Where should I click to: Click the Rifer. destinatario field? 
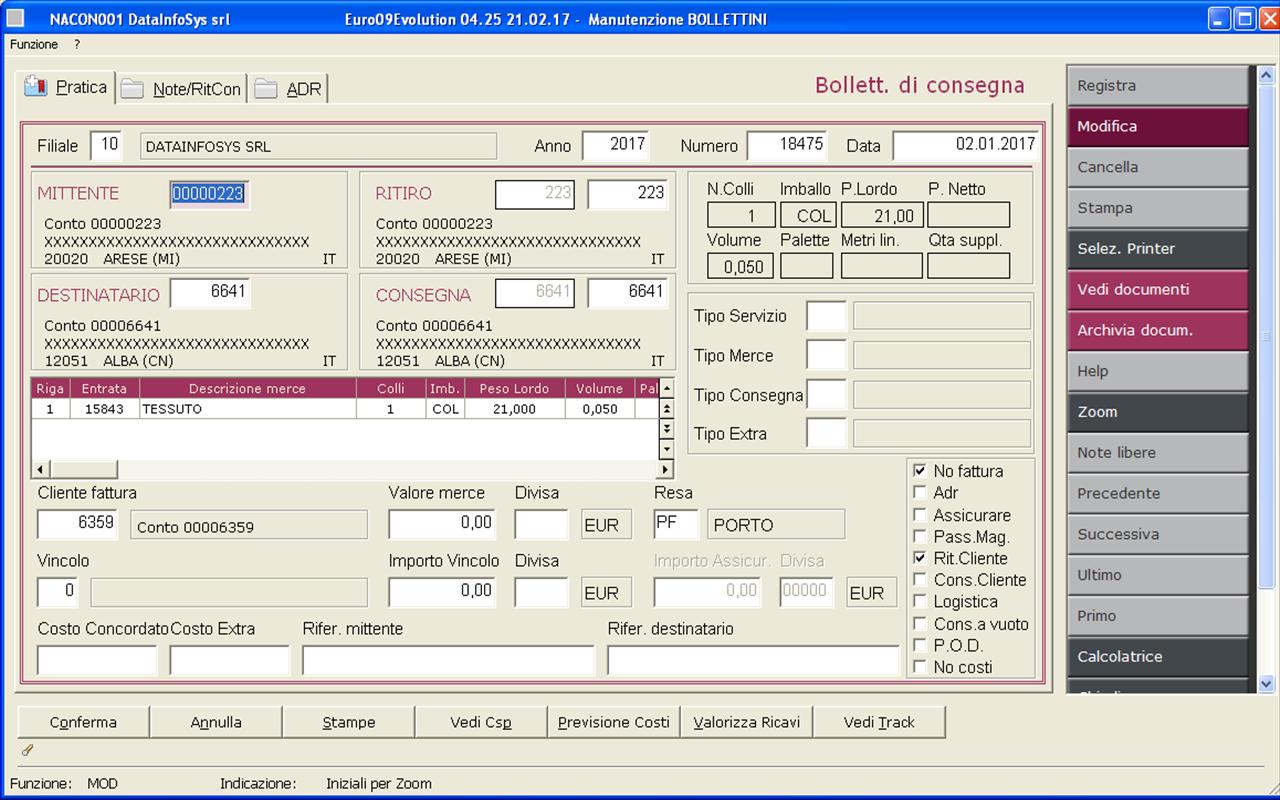tap(753, 660)
